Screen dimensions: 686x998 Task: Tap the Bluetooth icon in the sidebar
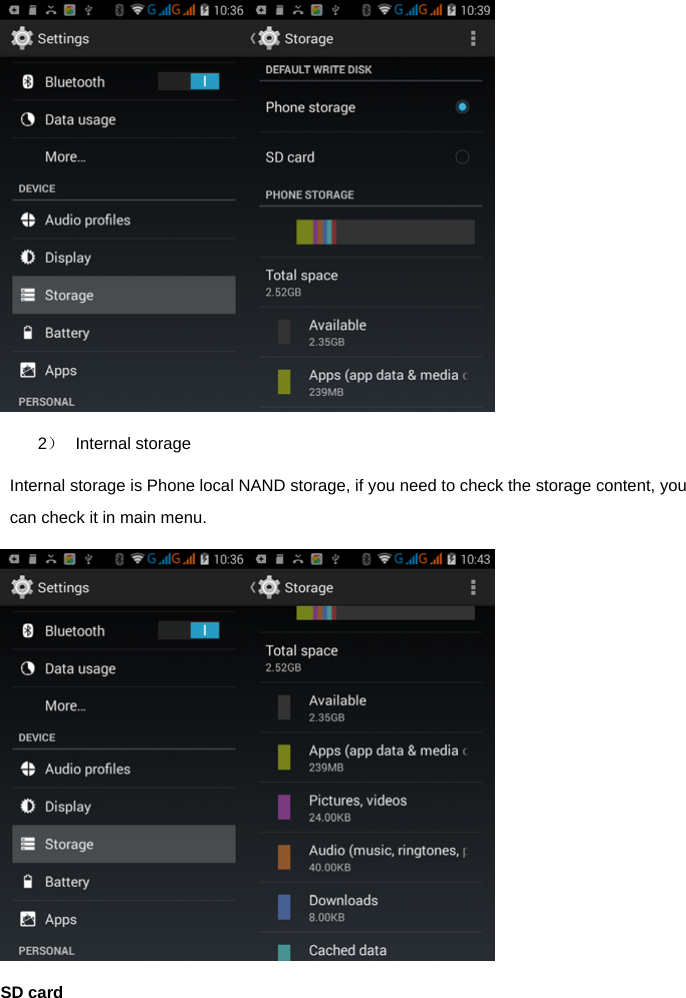point(28,81)
